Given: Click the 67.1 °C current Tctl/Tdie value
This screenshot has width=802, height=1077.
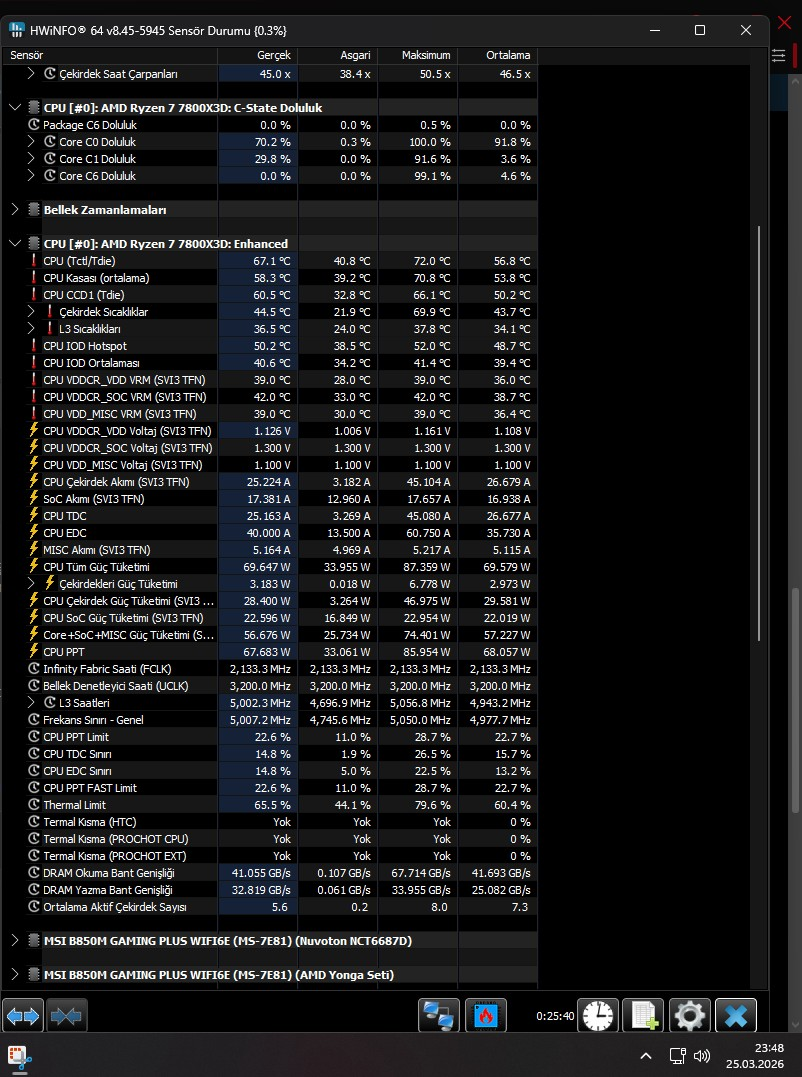Looking at the screenshot, I should pos(272,261).
